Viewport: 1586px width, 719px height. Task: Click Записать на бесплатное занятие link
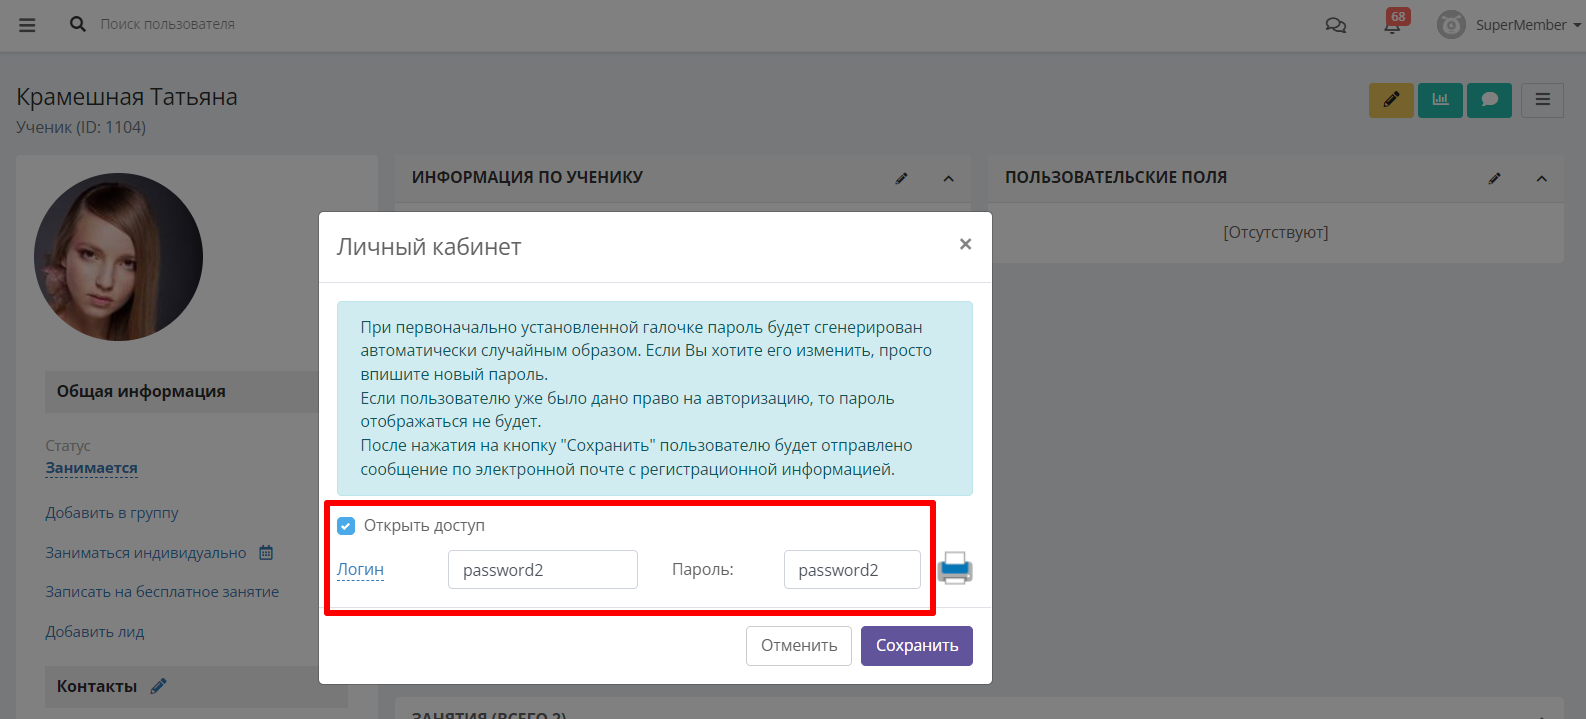pos(162,592)
